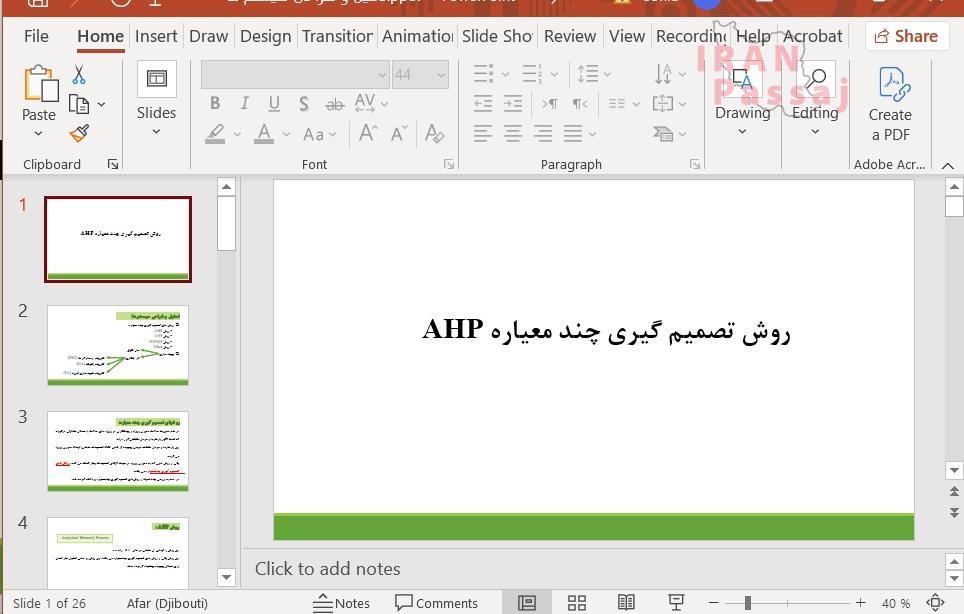Apply the font color A
The image size is (964, 614).
click(x=264, y=133)
